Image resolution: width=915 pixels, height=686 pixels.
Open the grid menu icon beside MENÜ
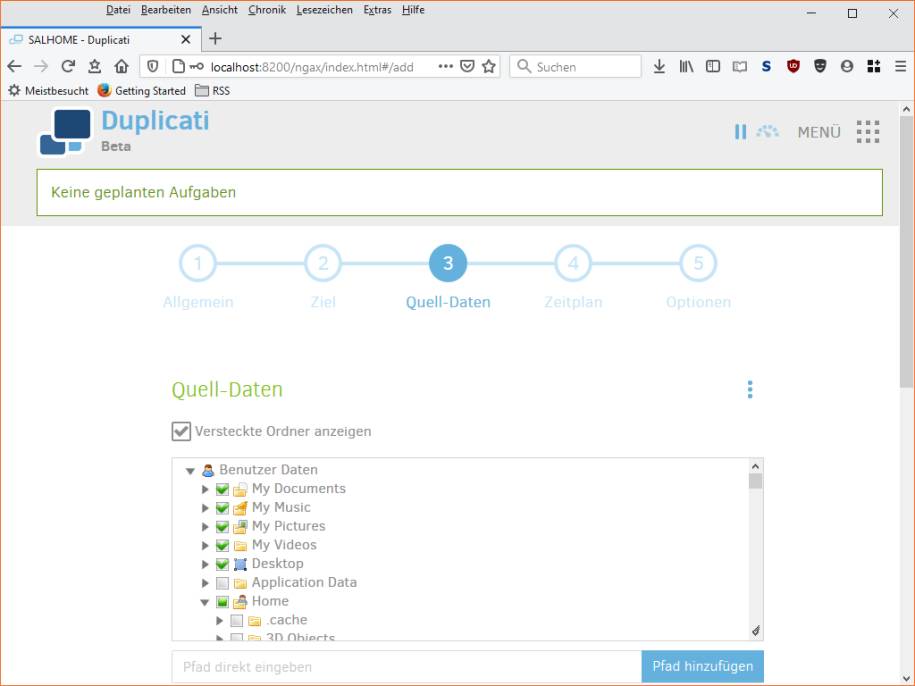click(x=868, y=132)
